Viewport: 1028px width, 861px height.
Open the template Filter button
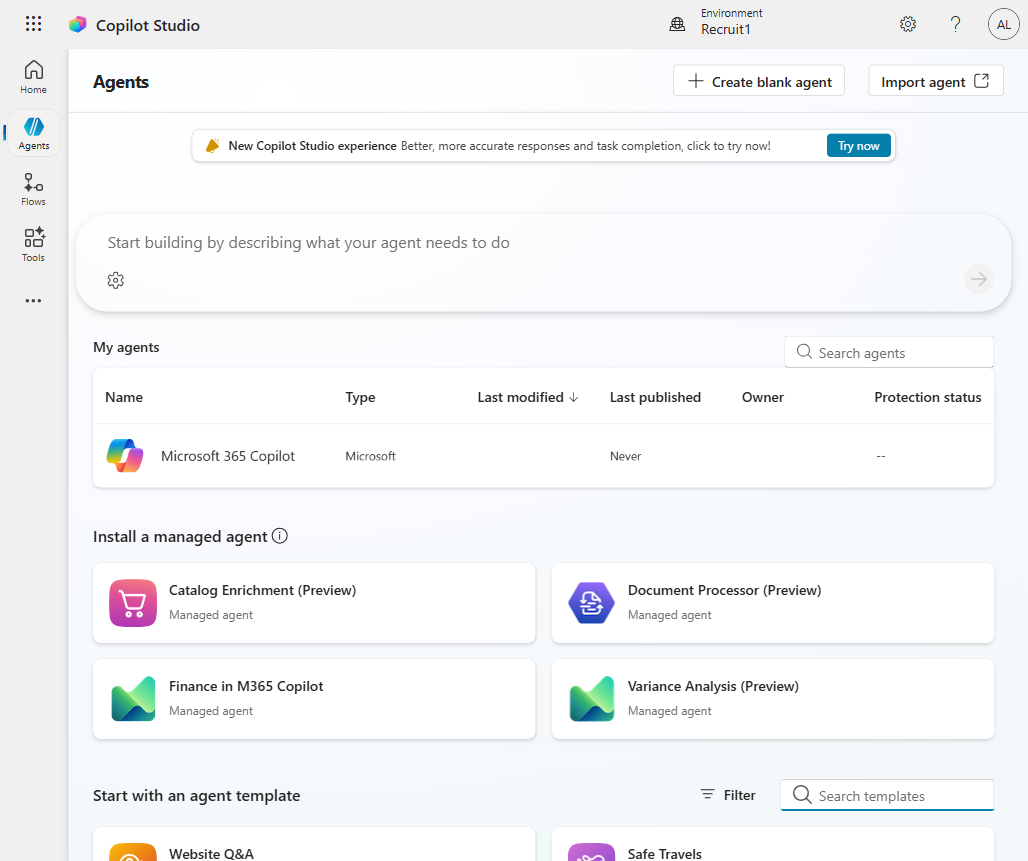[x=728, y=795]
